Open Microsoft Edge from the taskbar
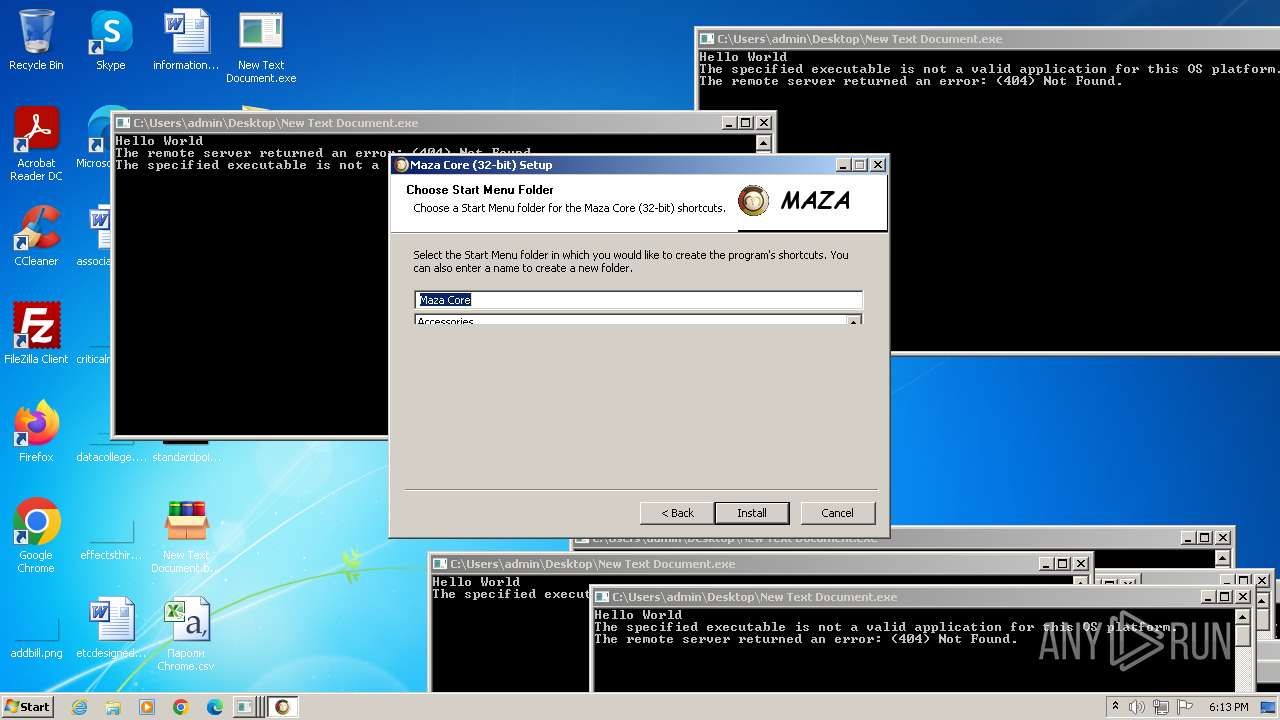Image resolution: width=1280 pixels, height=720 pixels. coord(215,707)
